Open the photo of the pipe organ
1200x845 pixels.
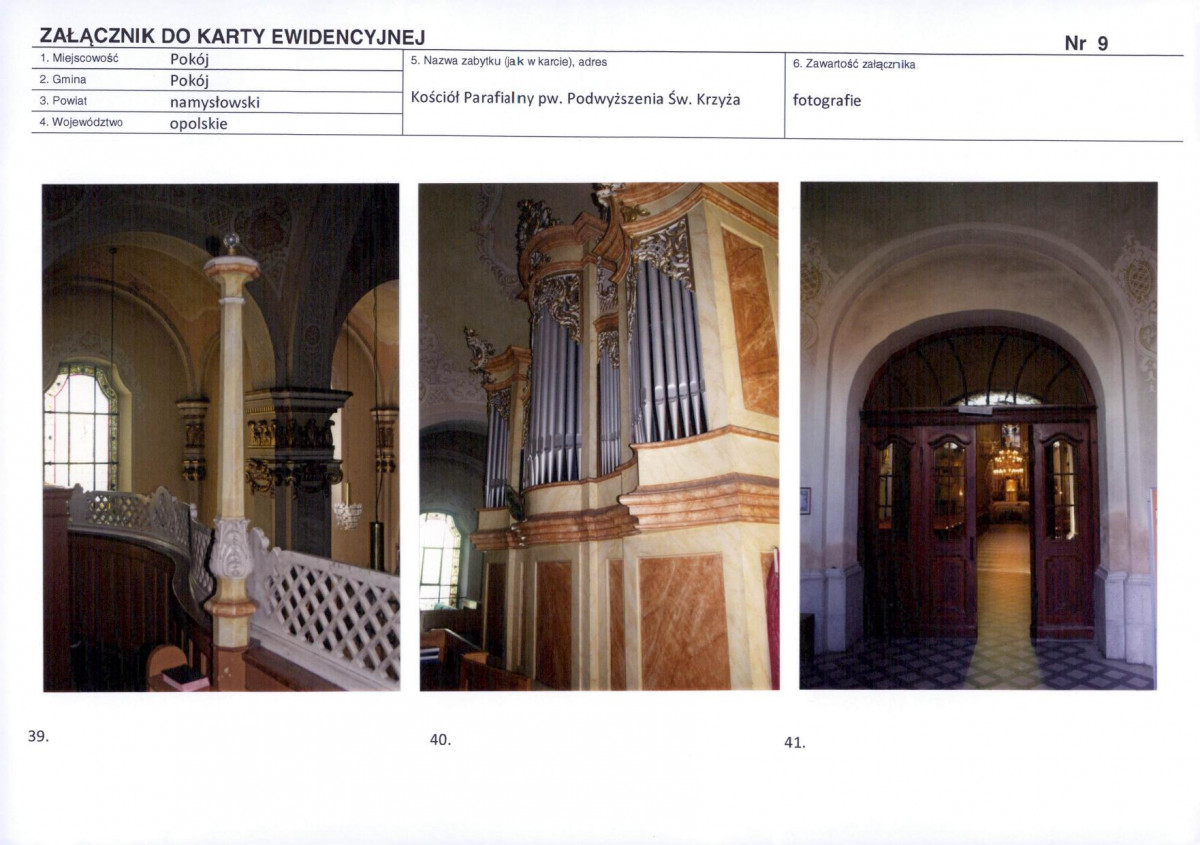598,436
